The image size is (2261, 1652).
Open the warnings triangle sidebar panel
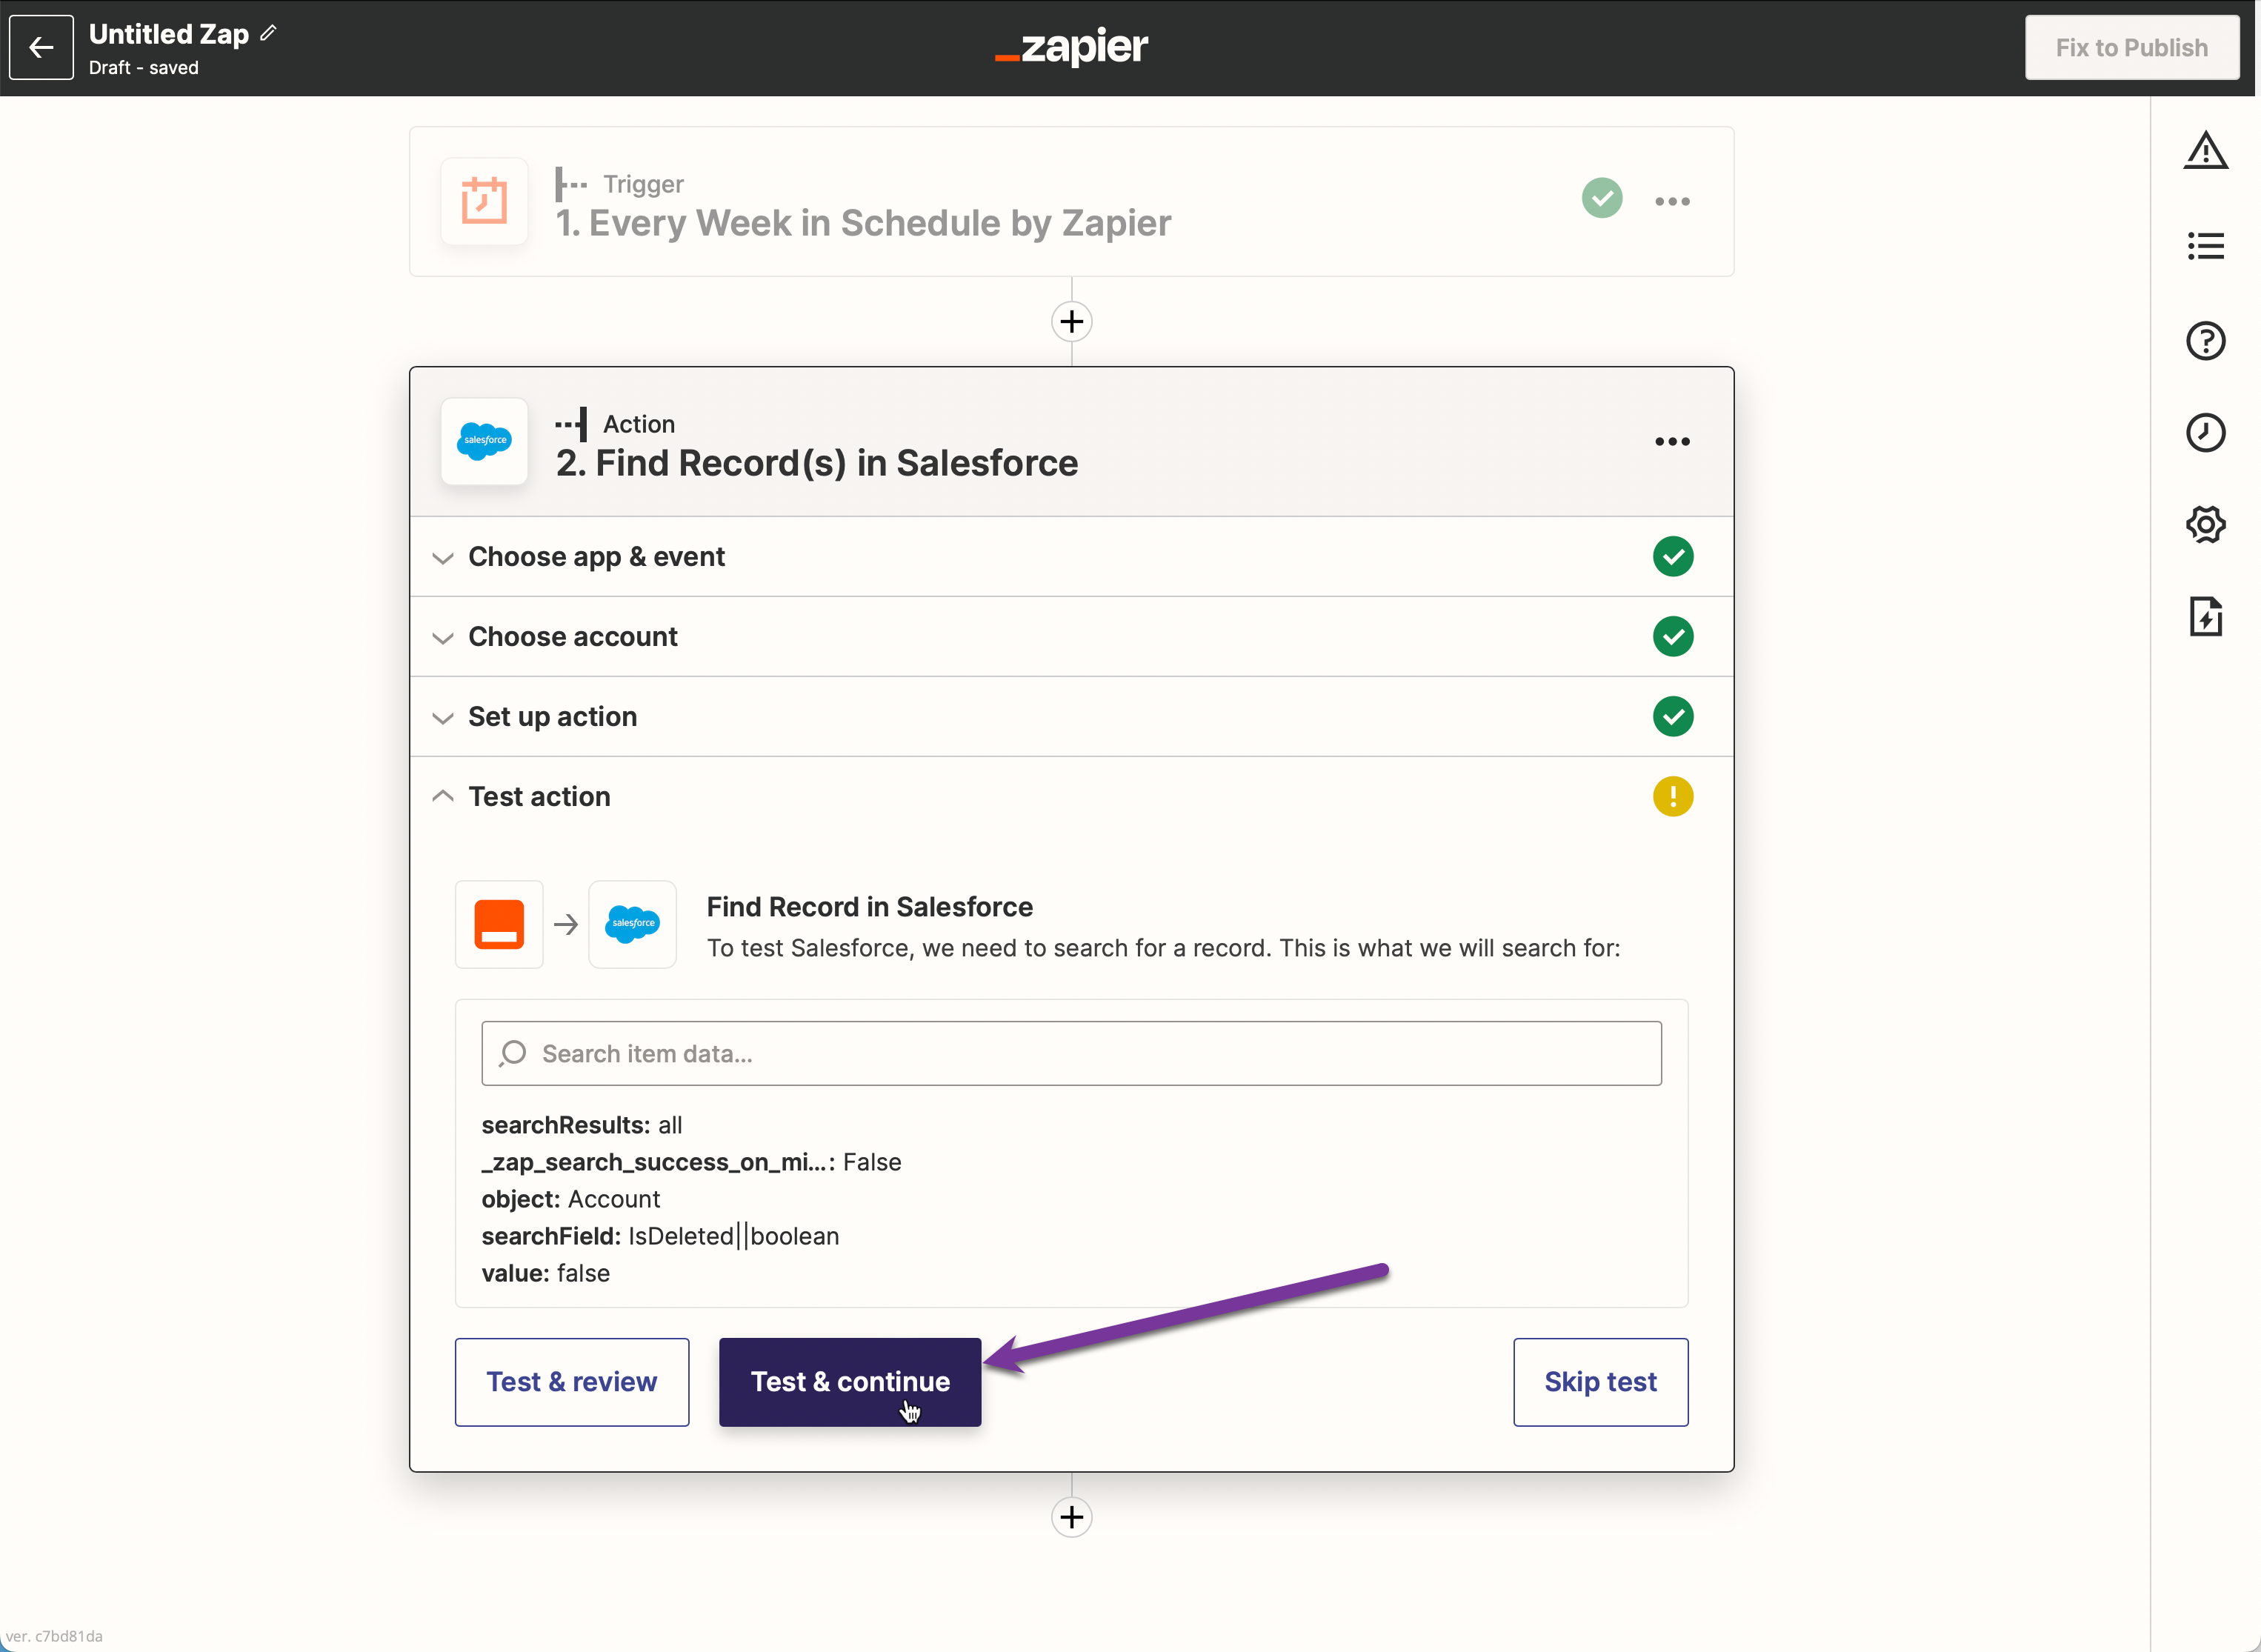tap(2205, 151)
